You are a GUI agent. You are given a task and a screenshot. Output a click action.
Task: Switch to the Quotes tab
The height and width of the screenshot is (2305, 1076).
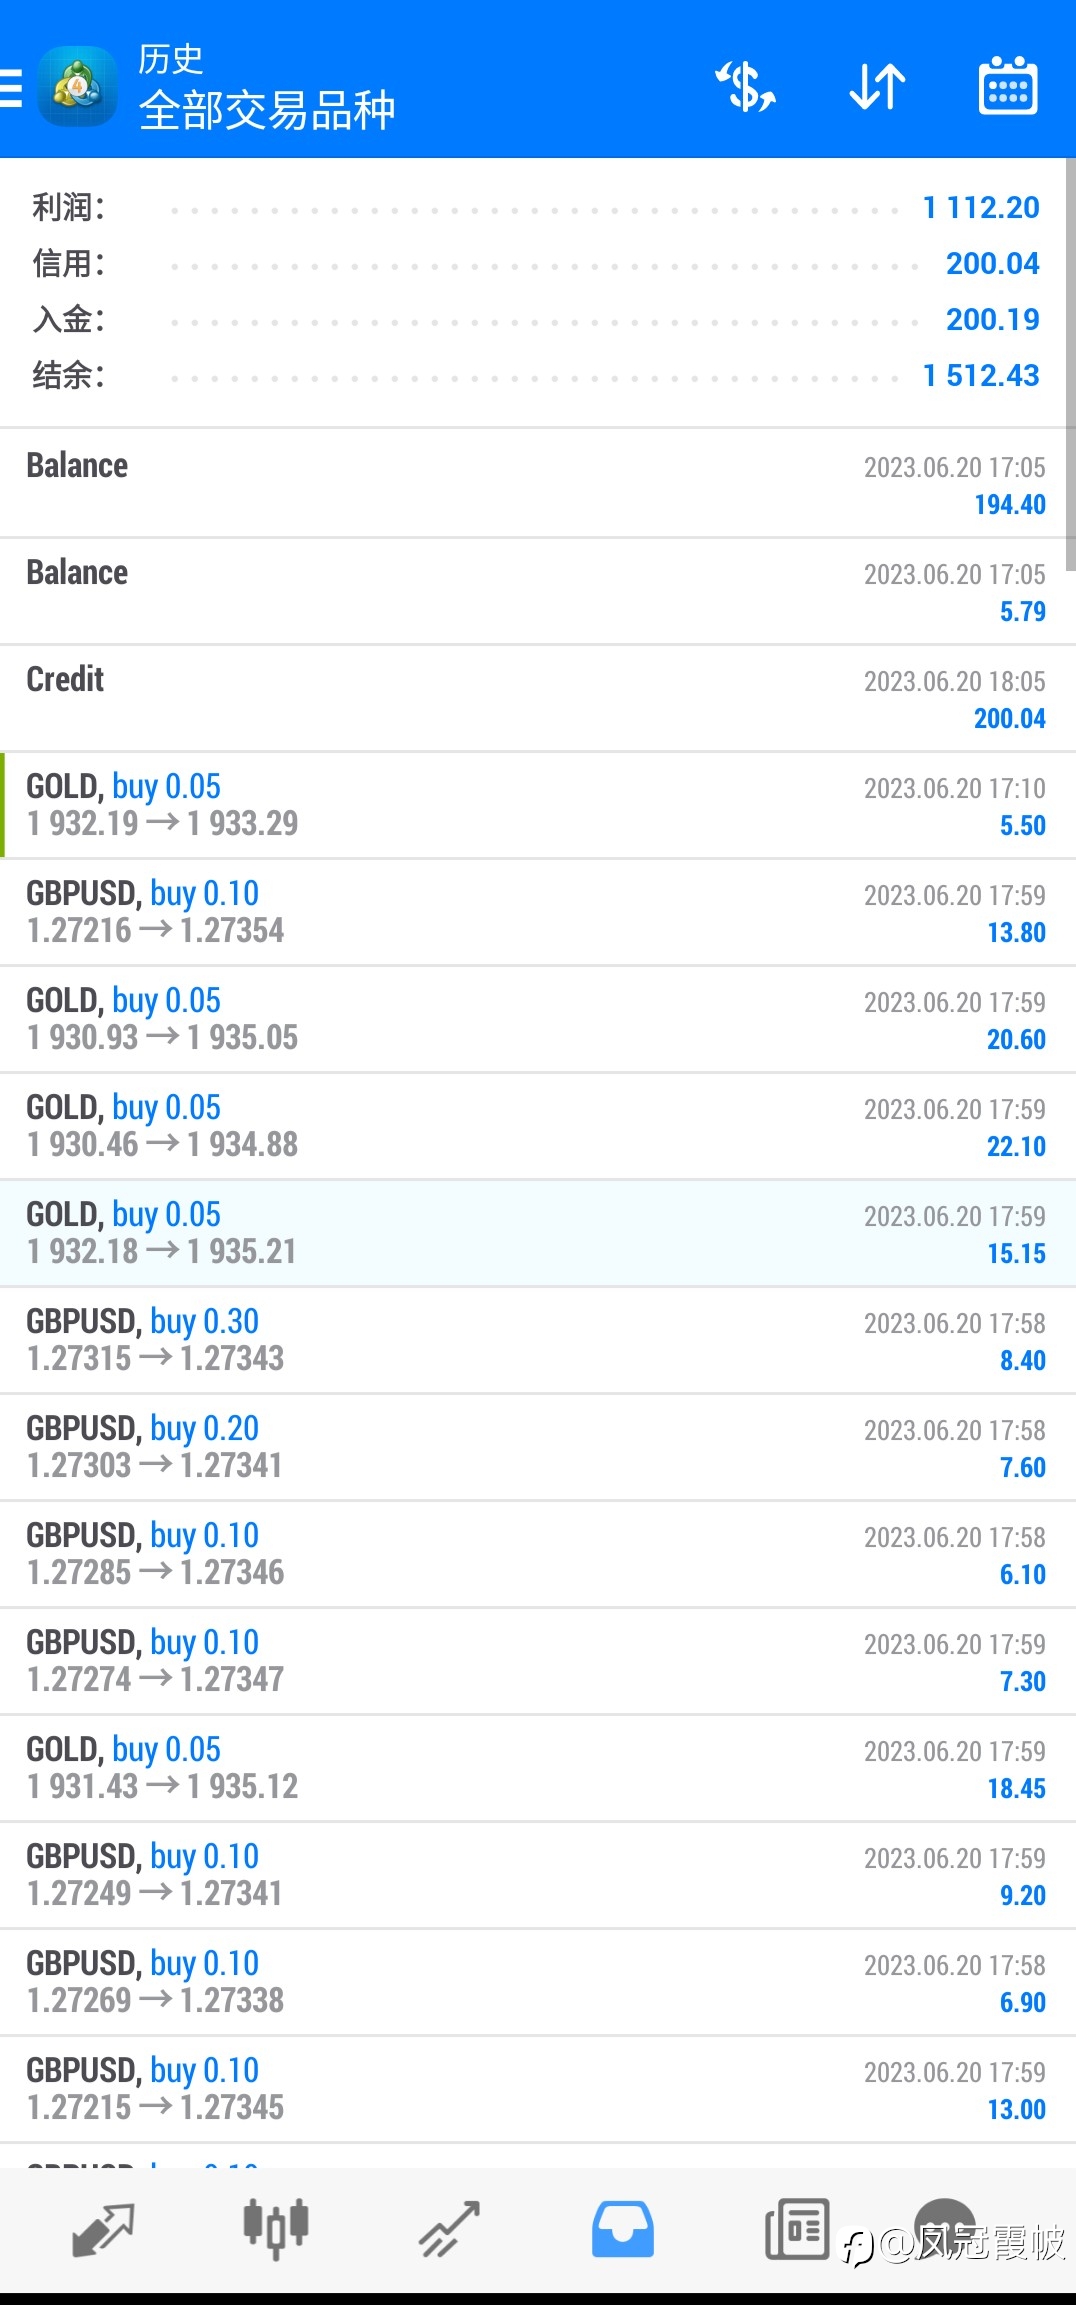(x=103, y=2229)
